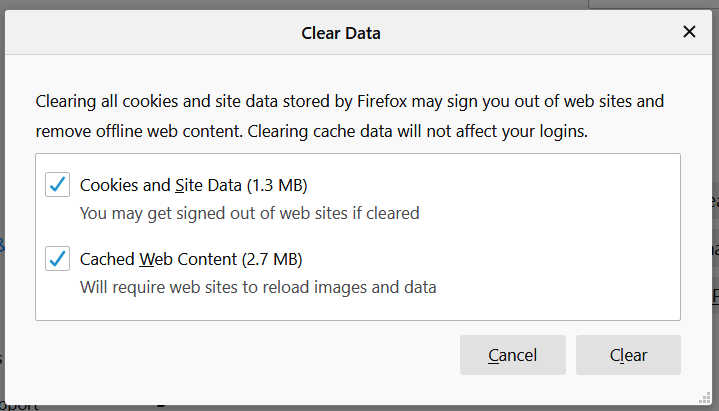Click the "Clear Data" dialog title
719x411 pixels.
tap(341, 33)
